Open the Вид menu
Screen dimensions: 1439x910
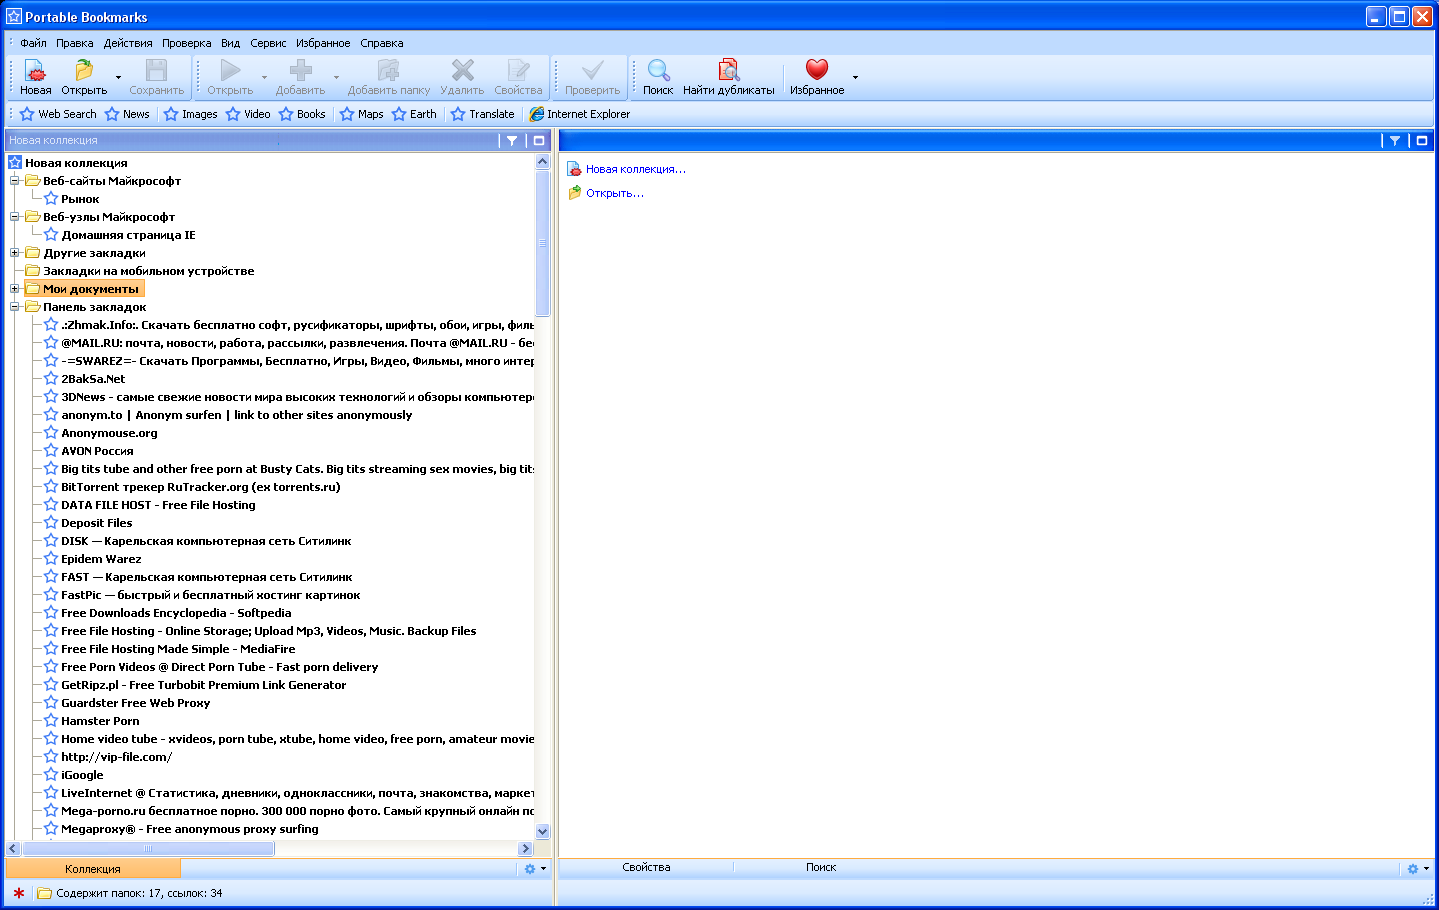[231, 43]
